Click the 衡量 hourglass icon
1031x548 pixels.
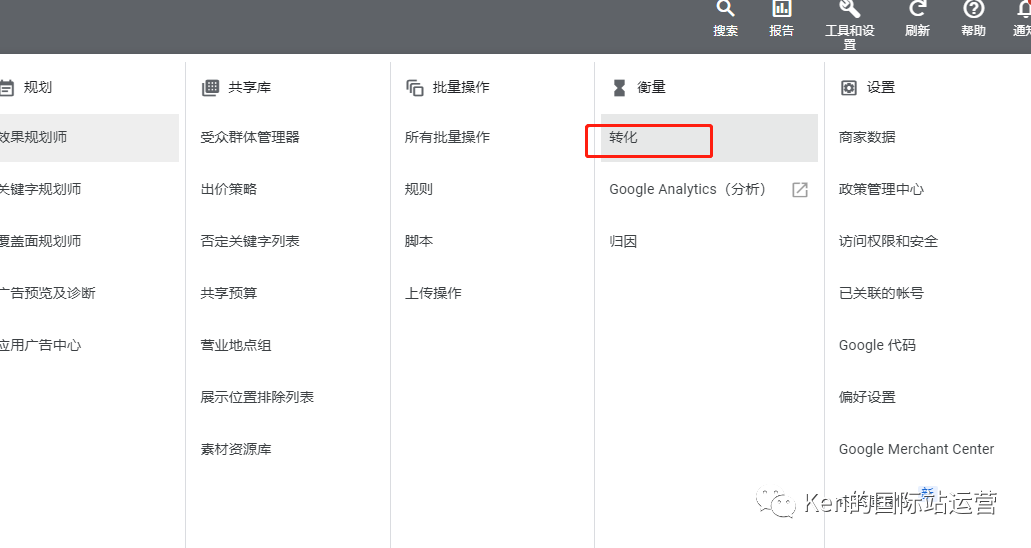(x=619, y=88)
